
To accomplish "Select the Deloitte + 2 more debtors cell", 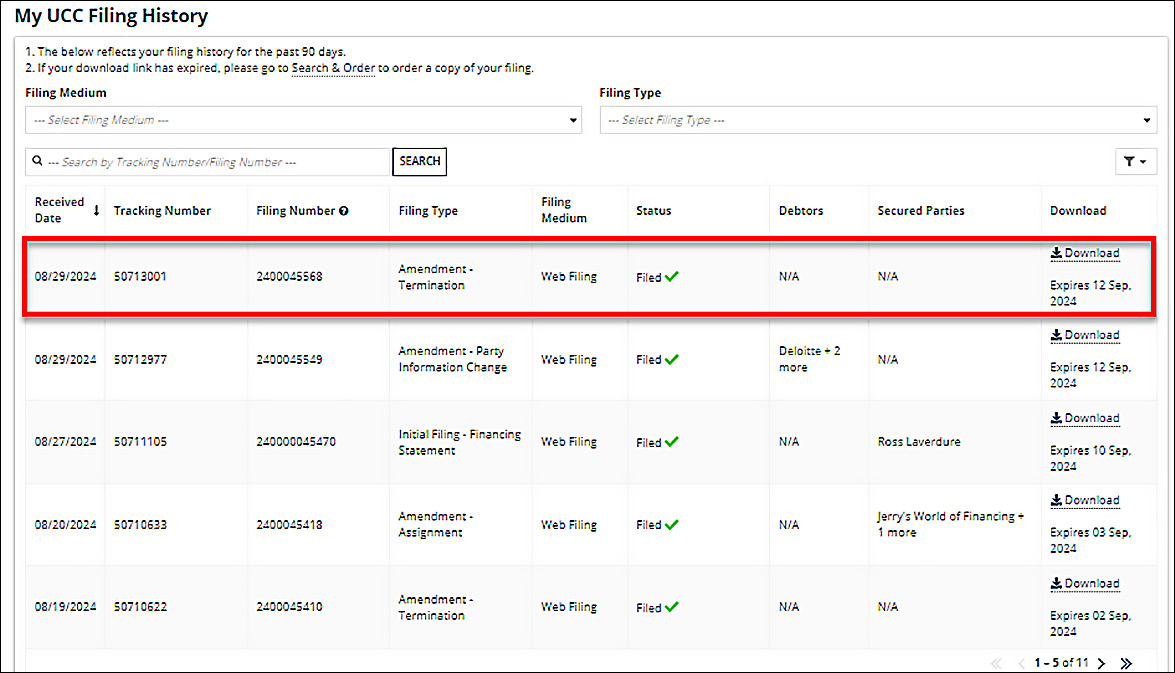I will (809, 359).
